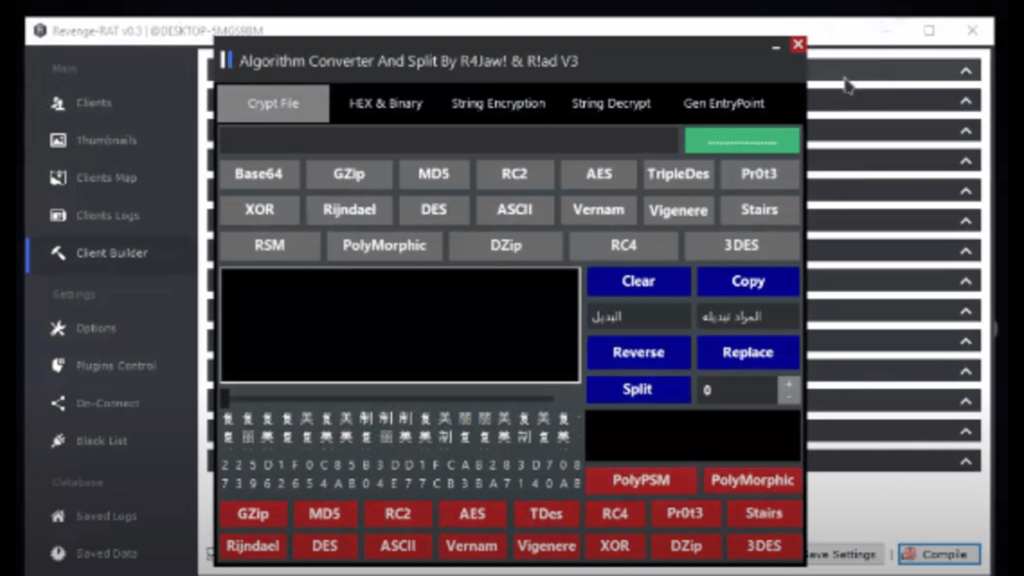
Task: Click the red Pr0t3 button
Action: [685, 514]
